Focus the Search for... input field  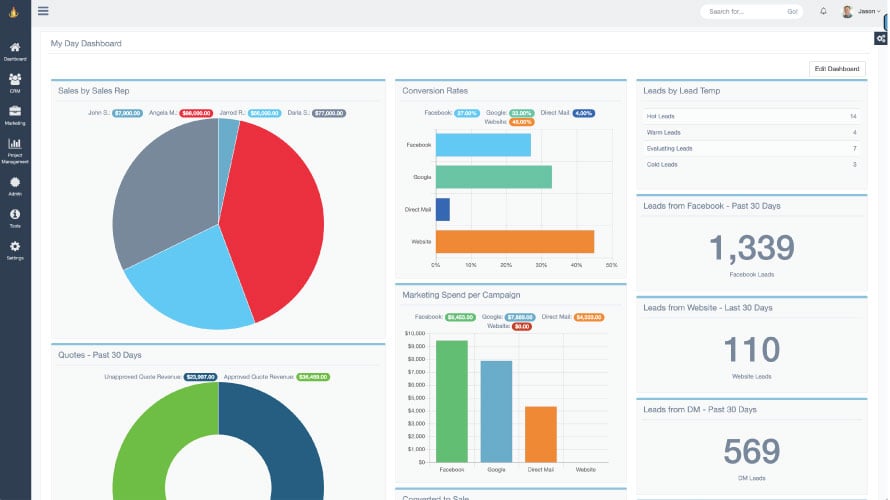click(x=744, y=11)
